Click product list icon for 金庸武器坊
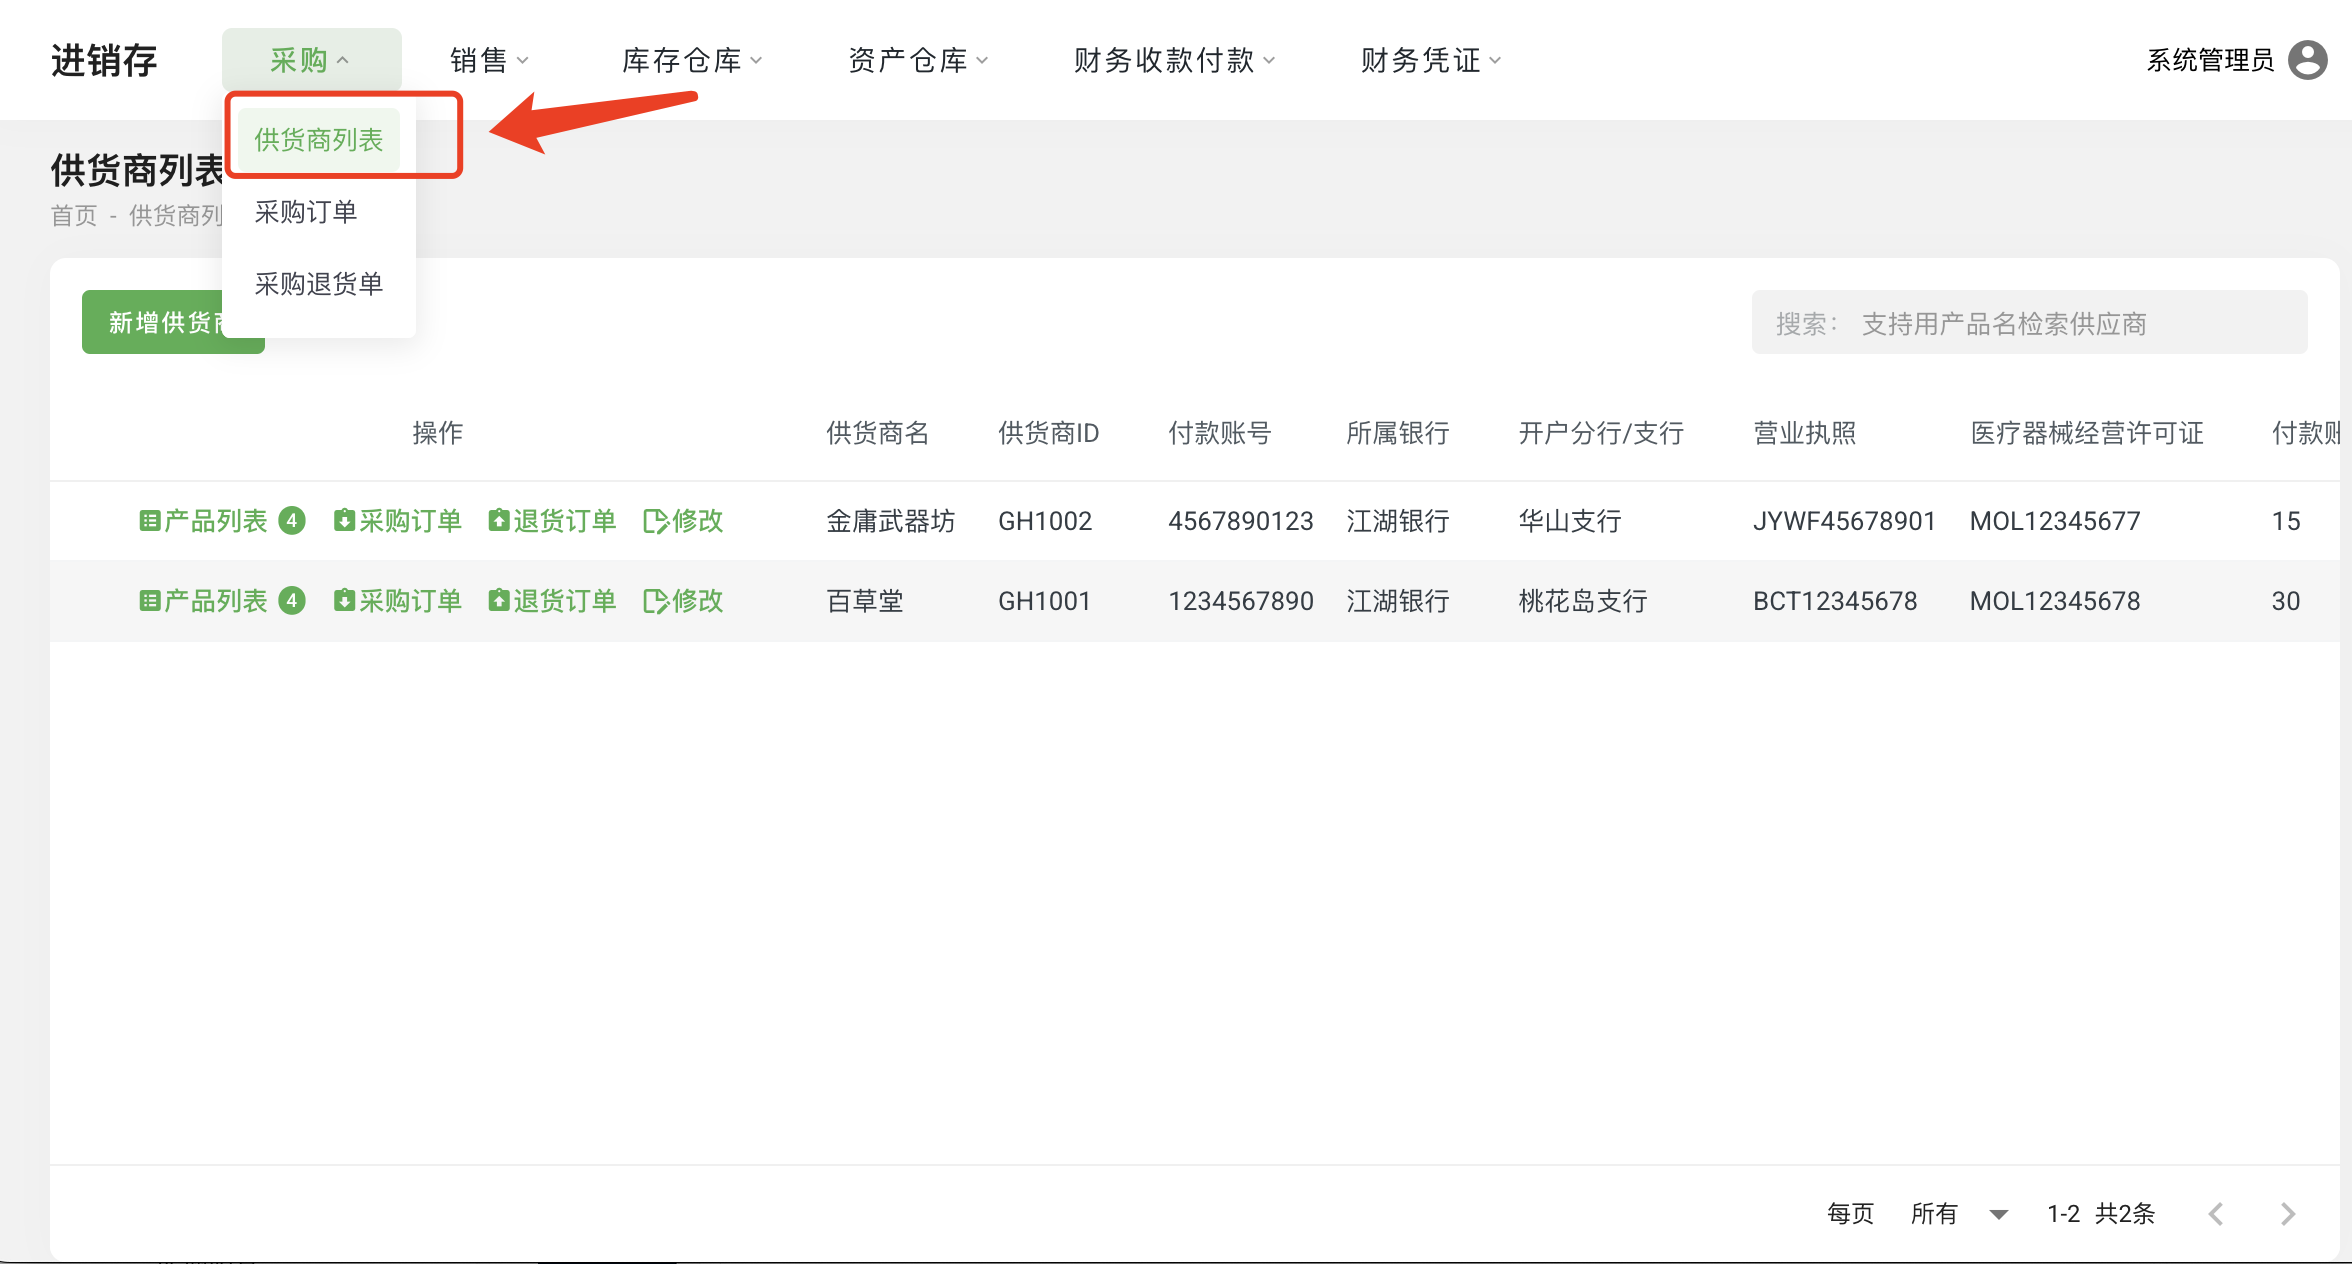The width and height of the screenshot is (2352, 1264). click(149, 521)
